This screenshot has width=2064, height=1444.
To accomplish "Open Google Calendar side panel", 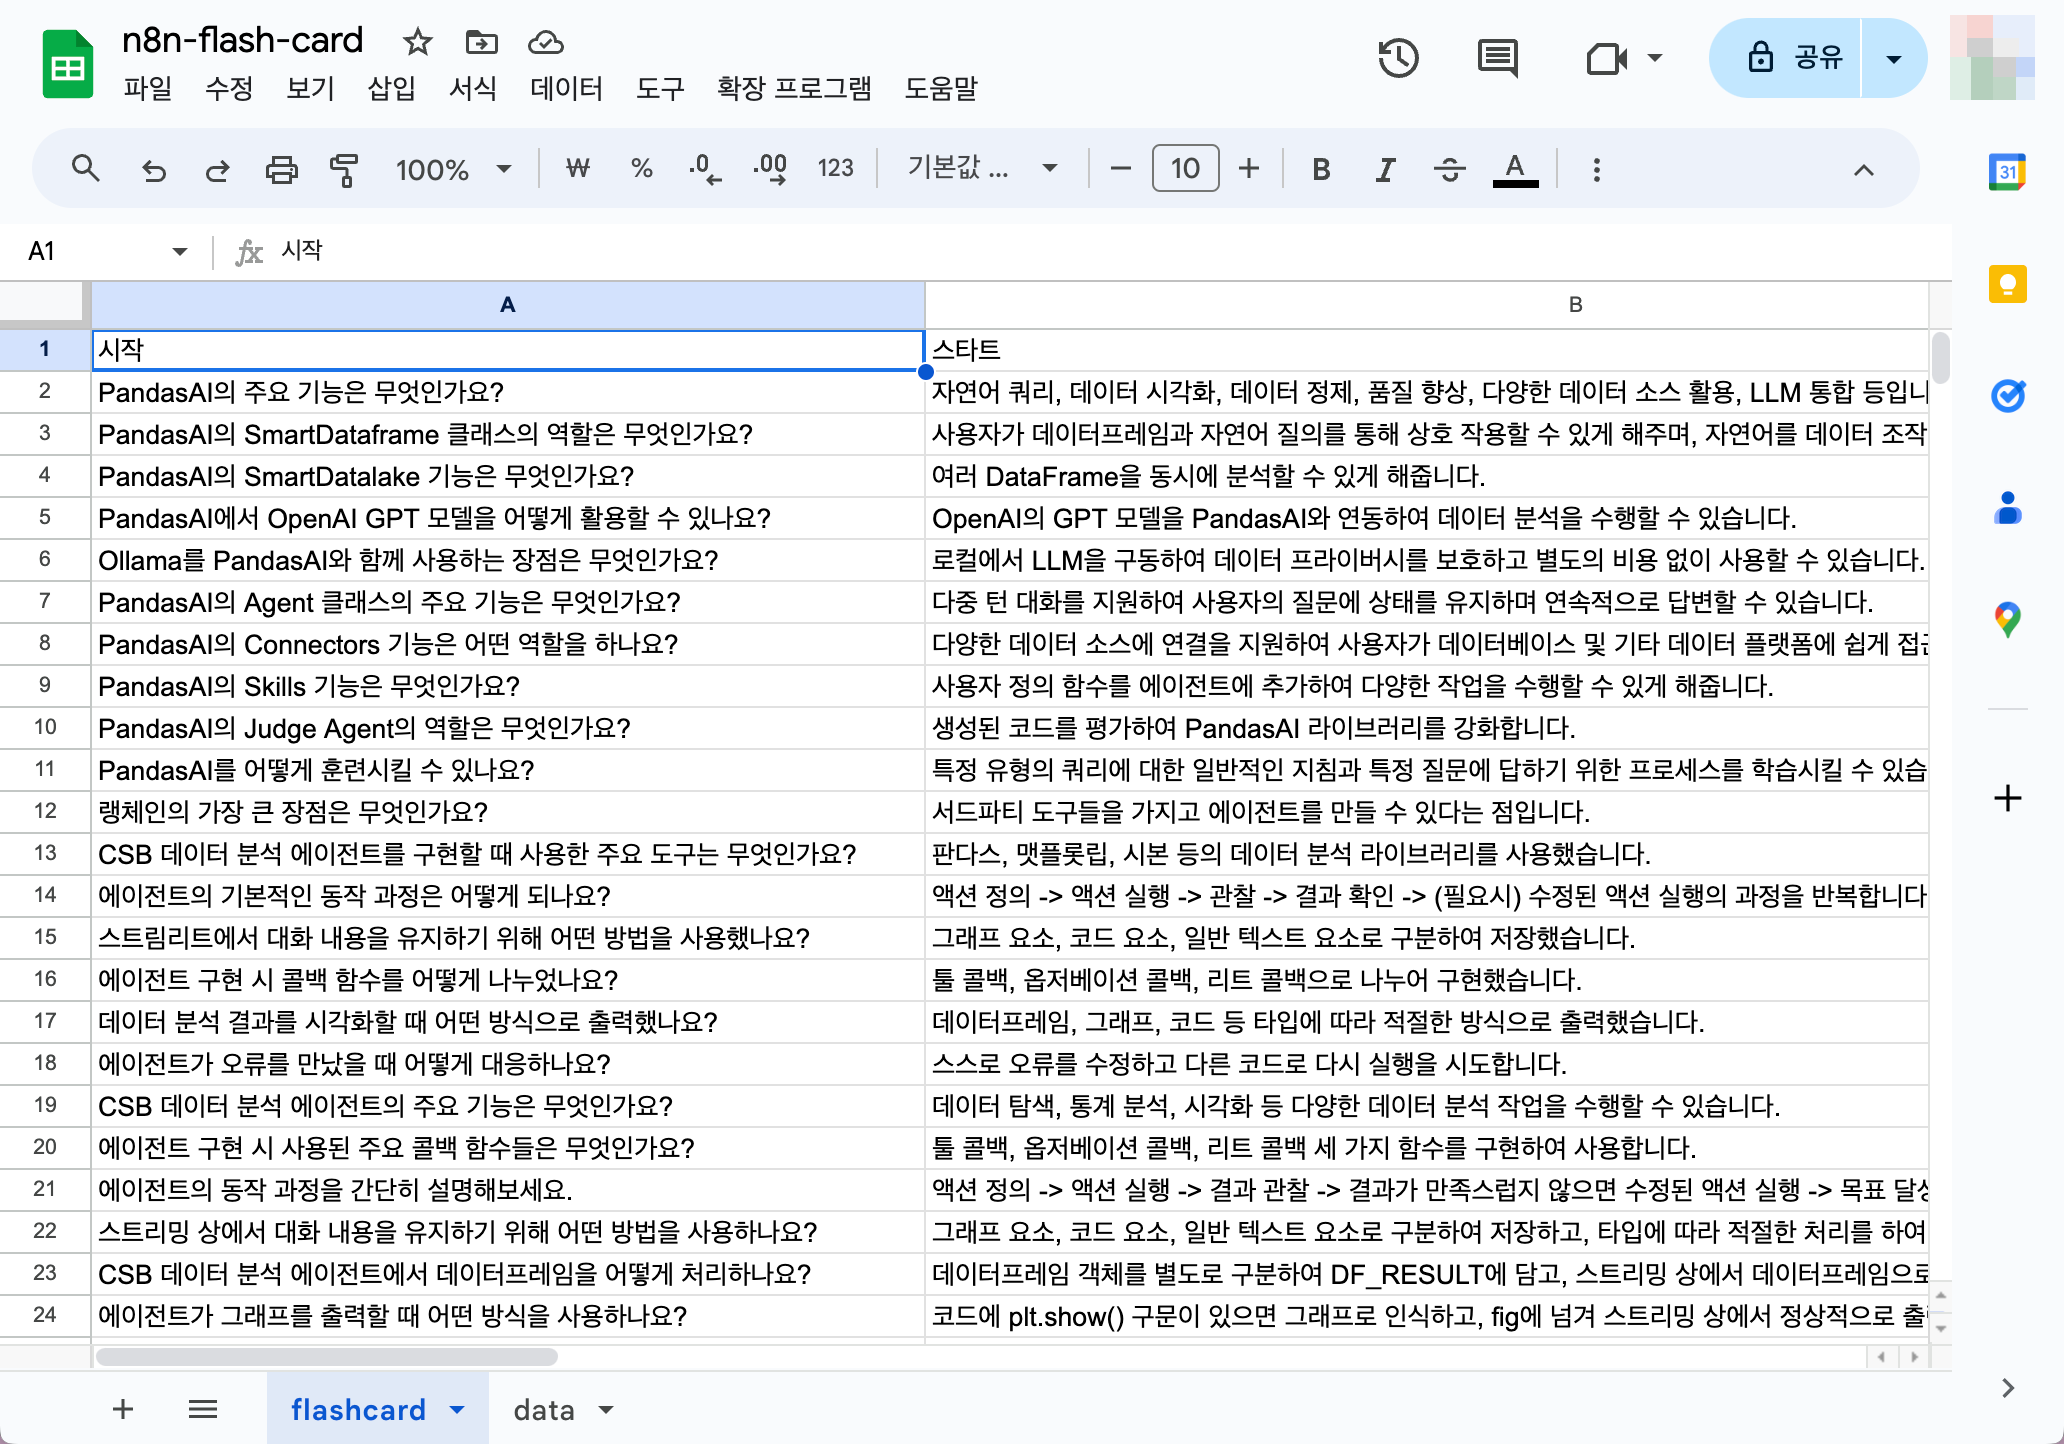I will click(2007, 172).
